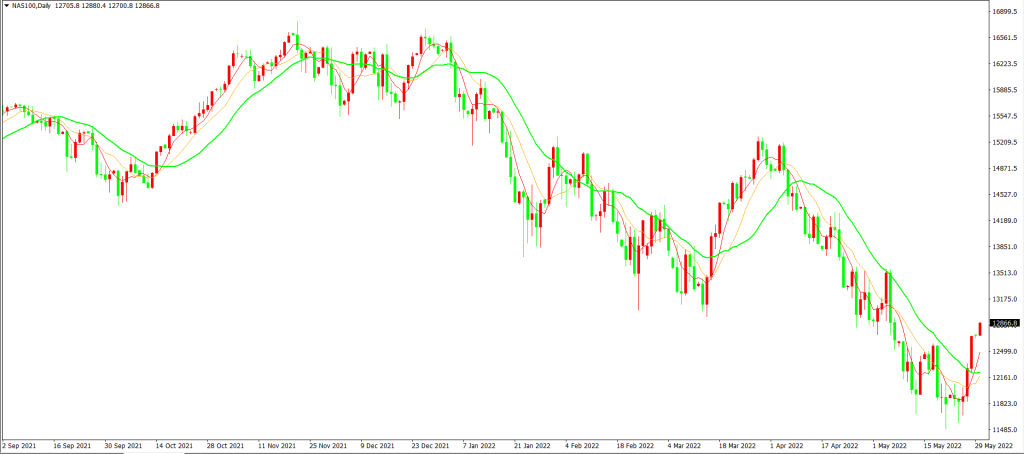
Task: Click the 11485.0 label on price axis
Action: click(1004, 430)
